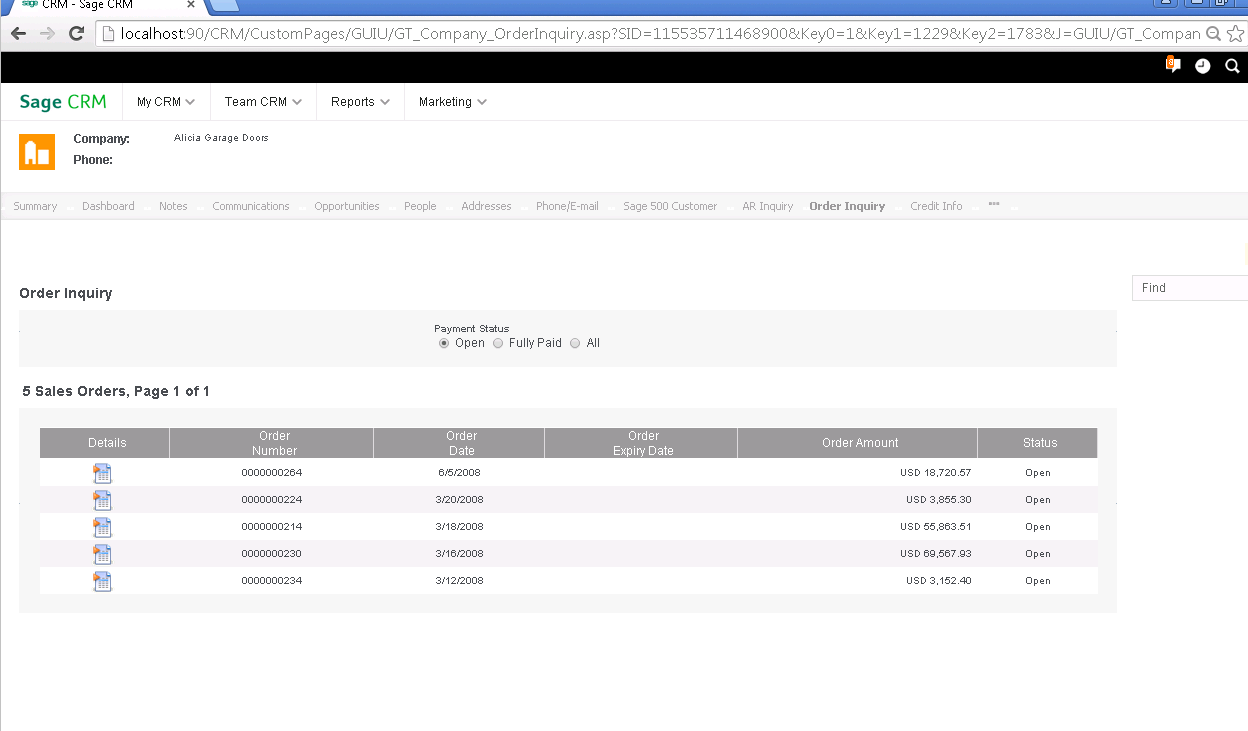Open details icon for order 0000000224
This screenshot has height=731, width=1248.
102,500
